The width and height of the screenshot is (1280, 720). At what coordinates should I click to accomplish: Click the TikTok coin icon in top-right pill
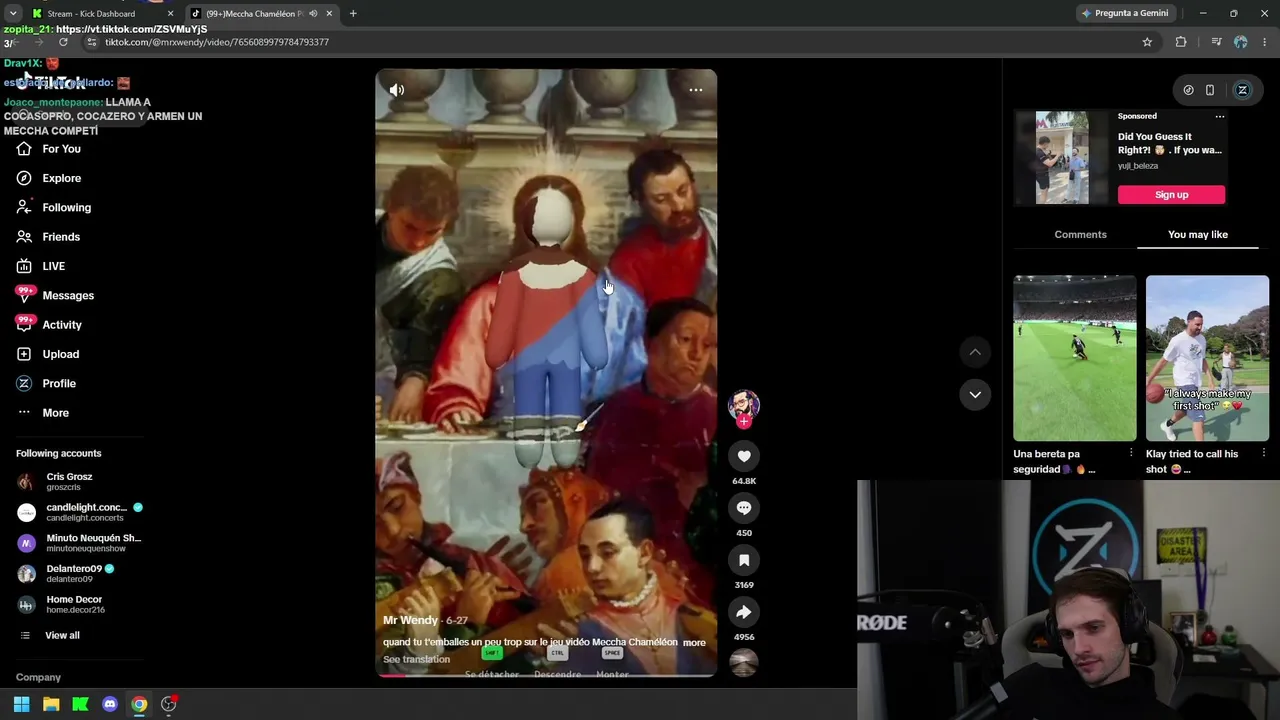pyautogui.click(x=1188, y=90)
